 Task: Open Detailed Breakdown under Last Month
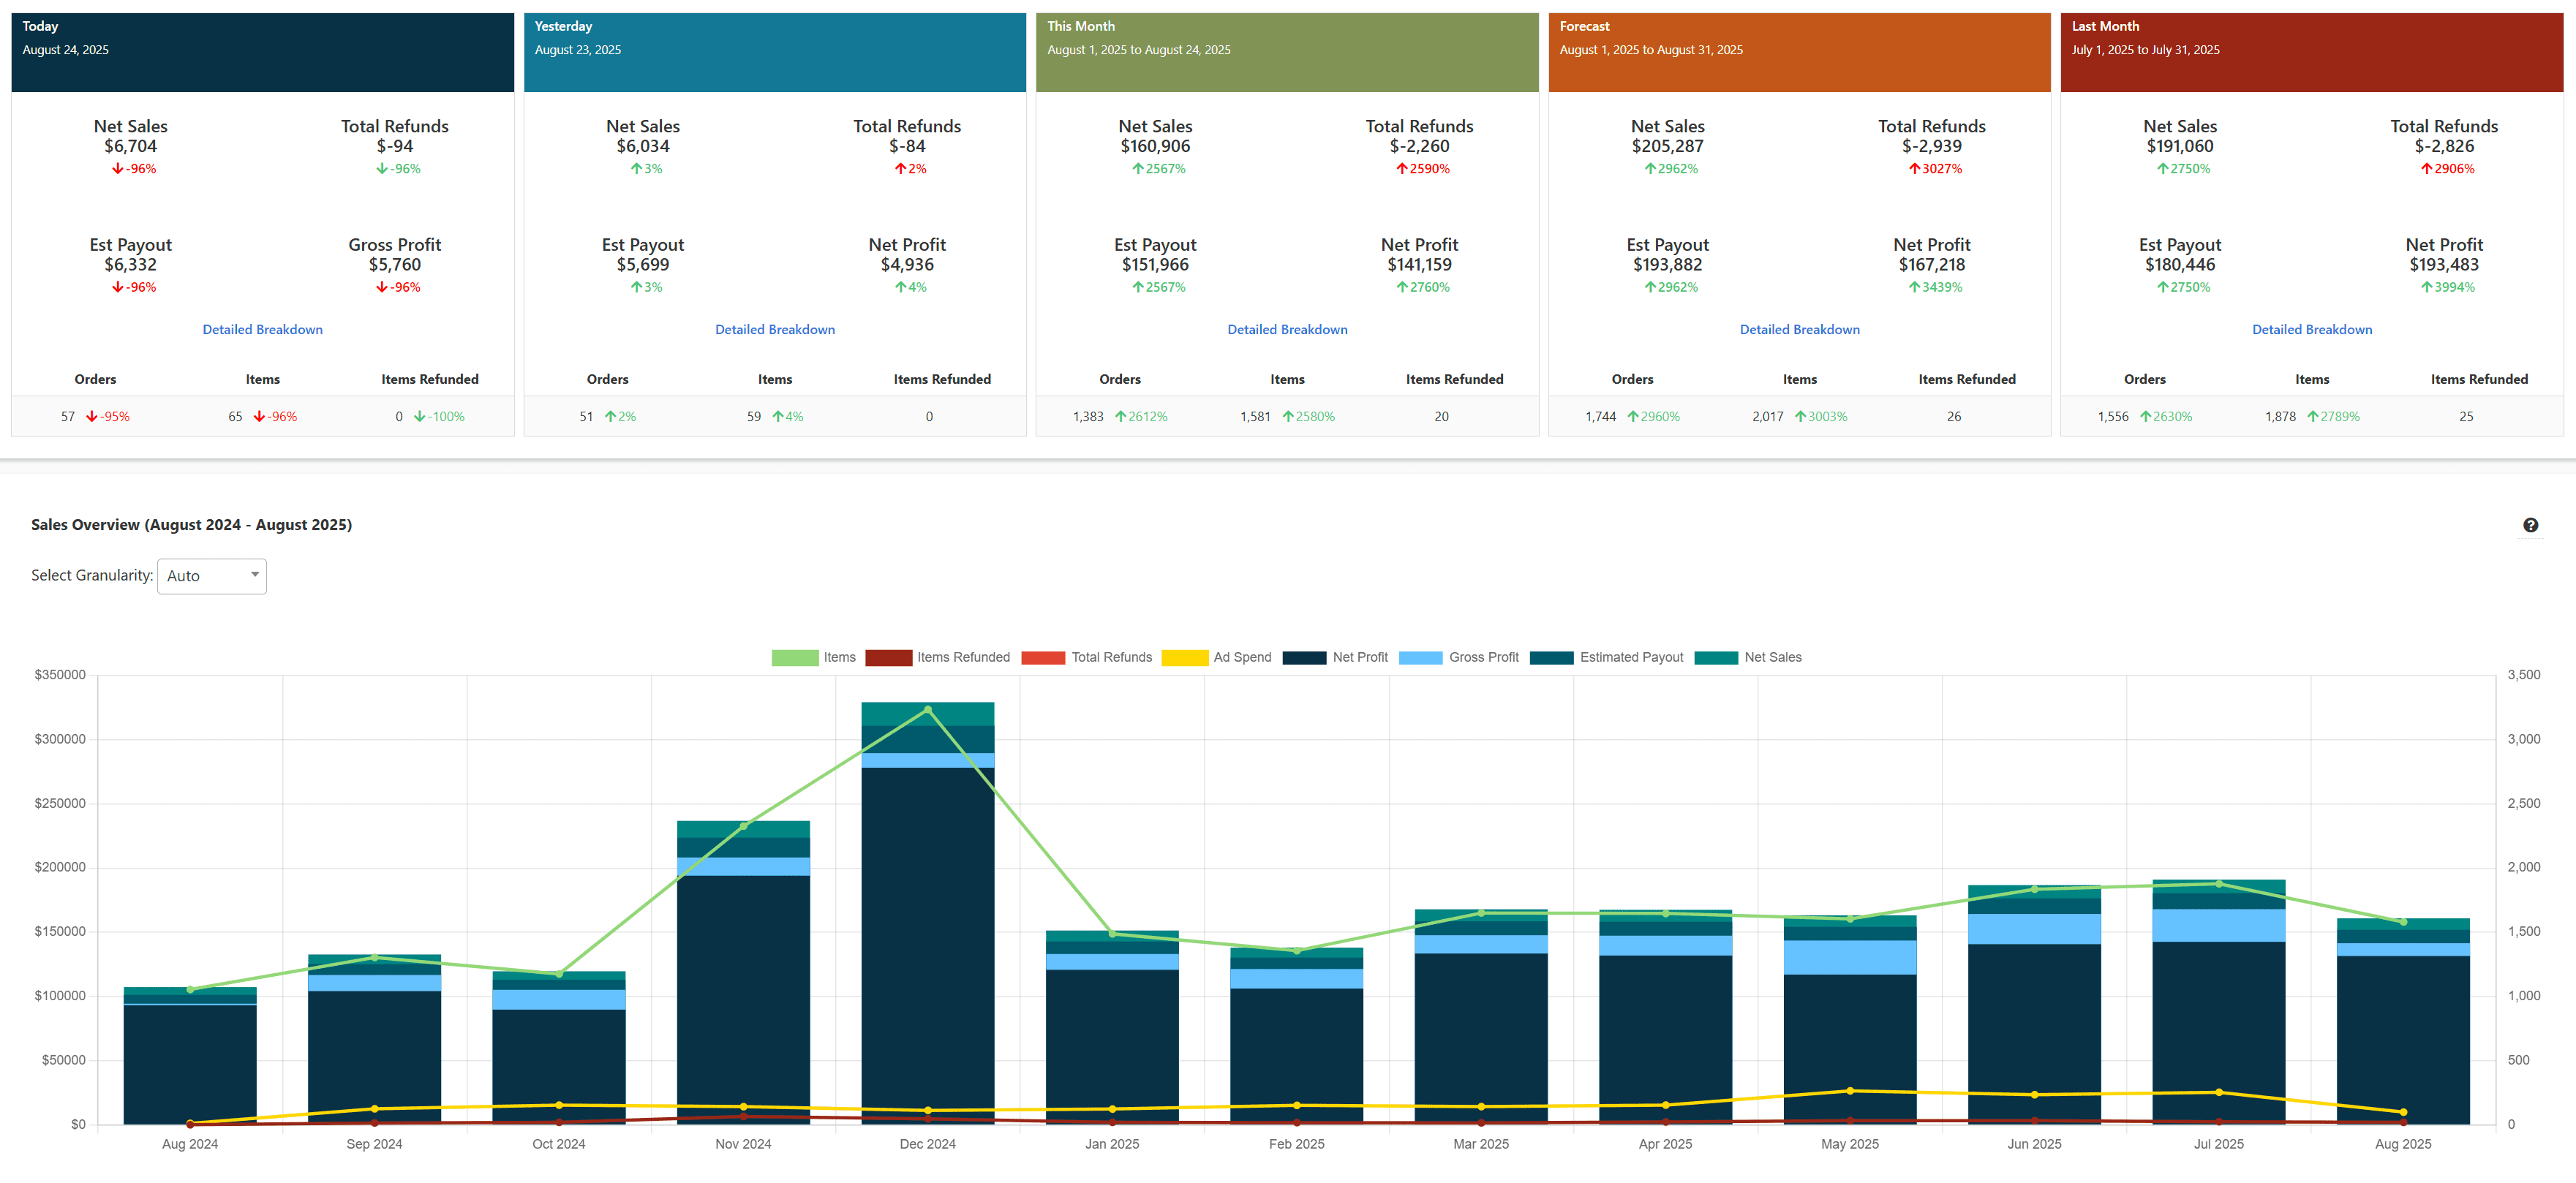2312,329
